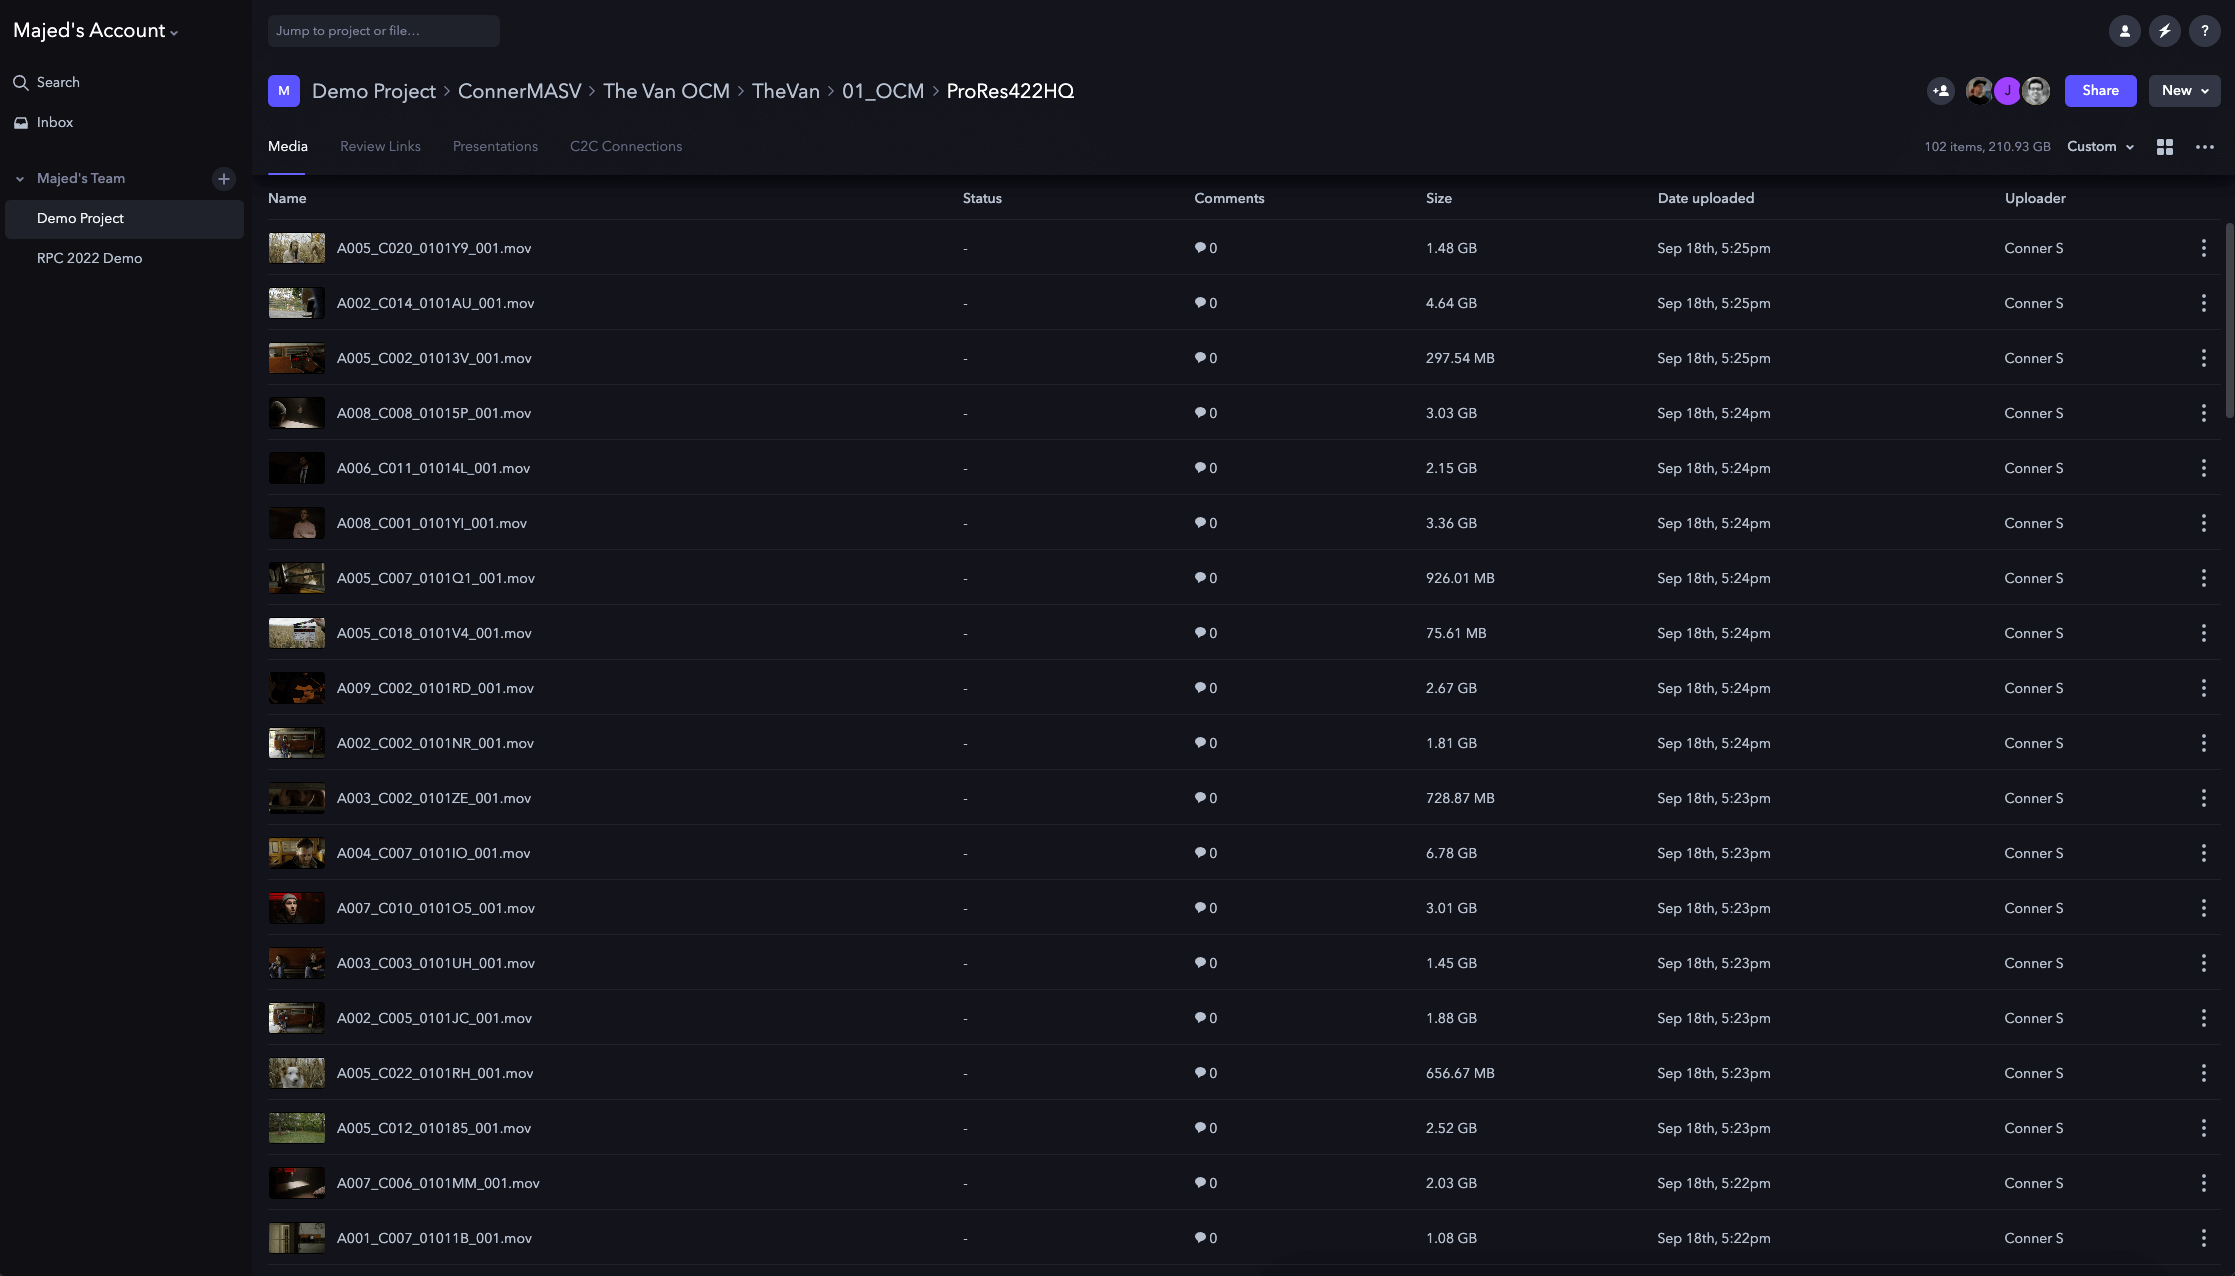Click the add collaborator icon

pyautogui.click(x=1941, y=91)
